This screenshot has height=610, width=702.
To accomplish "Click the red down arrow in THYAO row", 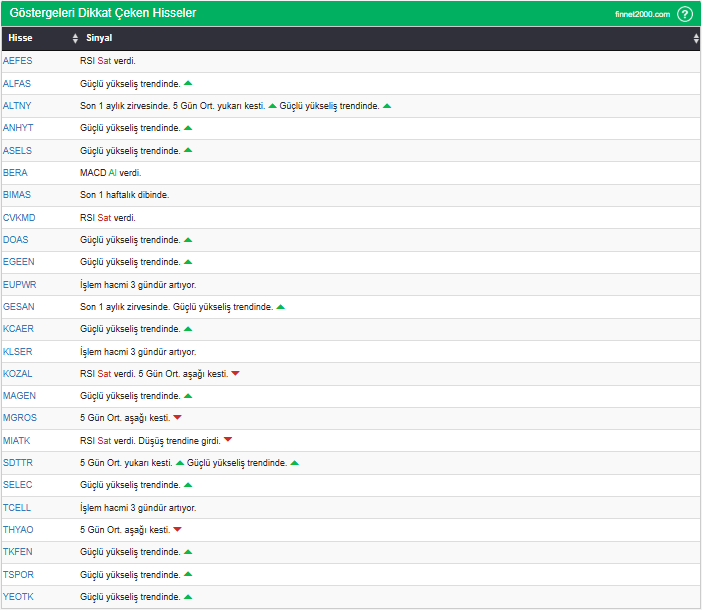I will point(177,529).
